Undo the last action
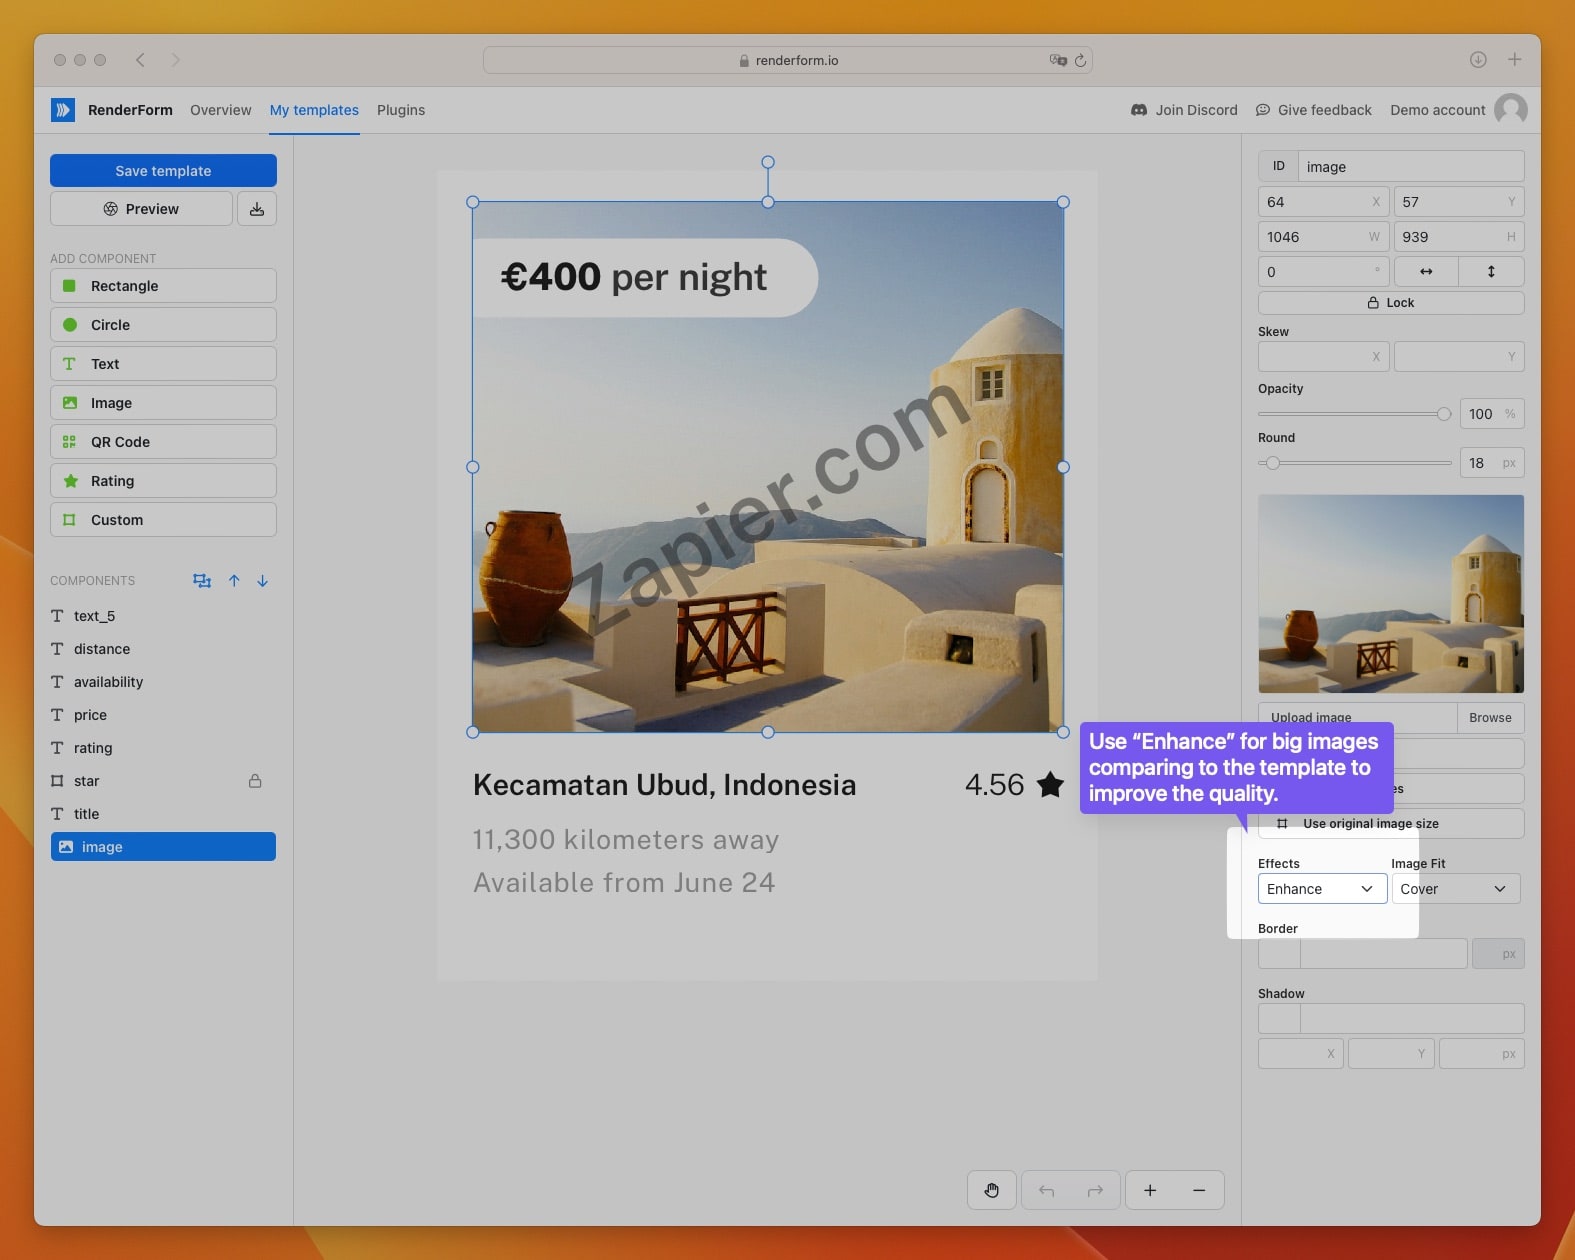Screen dimensions: 1575x1260 coord(1047,1190)
